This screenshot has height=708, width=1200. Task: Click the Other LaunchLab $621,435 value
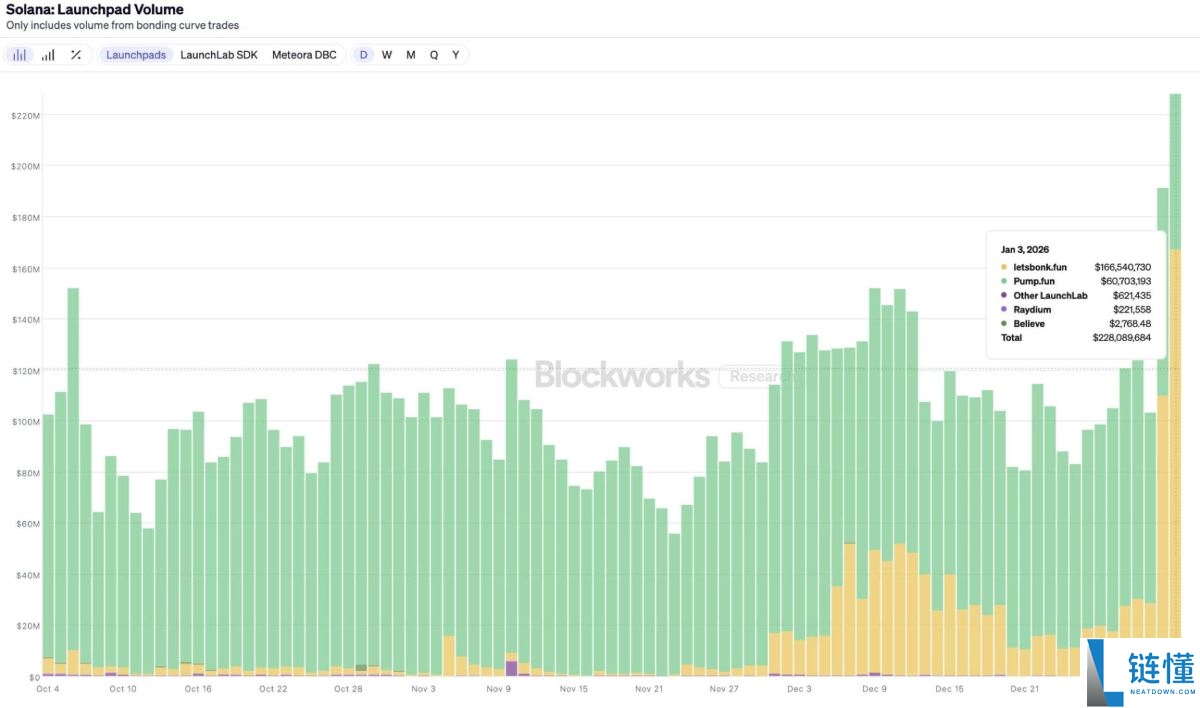(x=1132, y=296)
